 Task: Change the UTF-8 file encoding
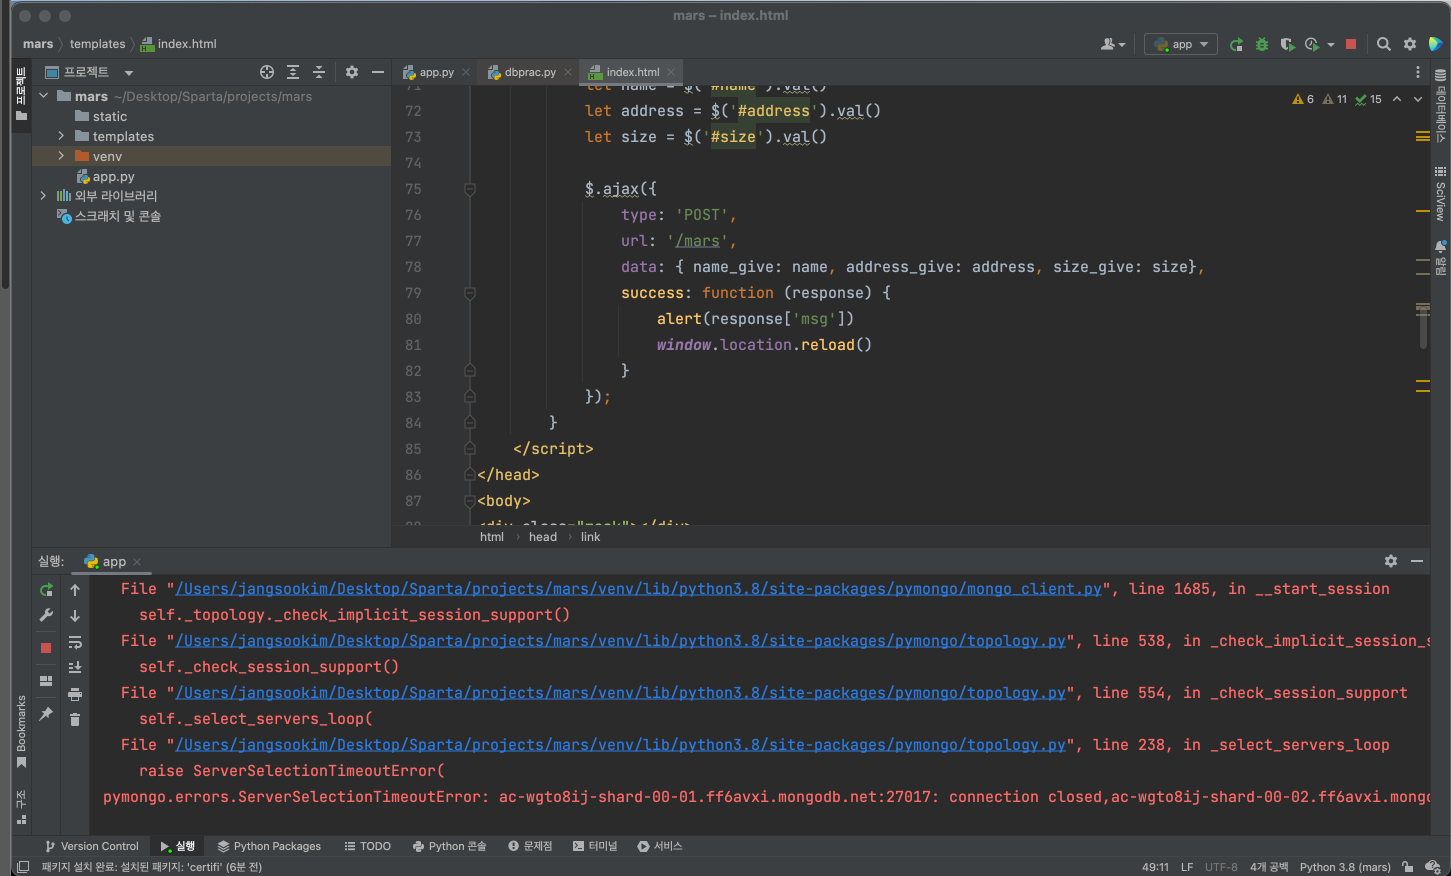coord(1221,867)
